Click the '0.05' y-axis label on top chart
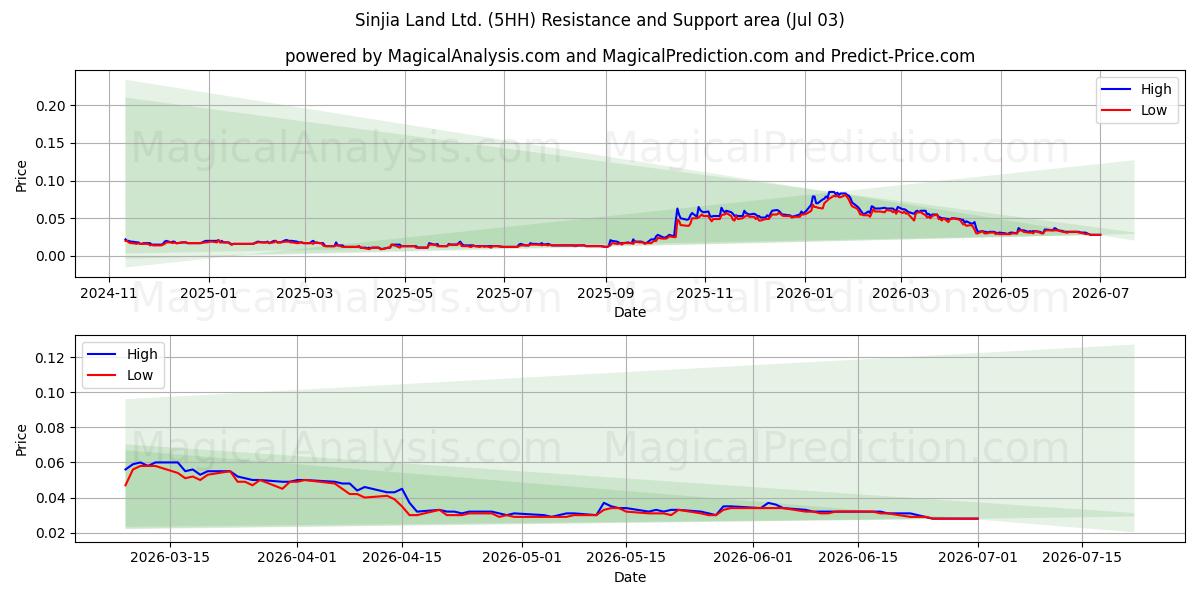 (51, 219)
